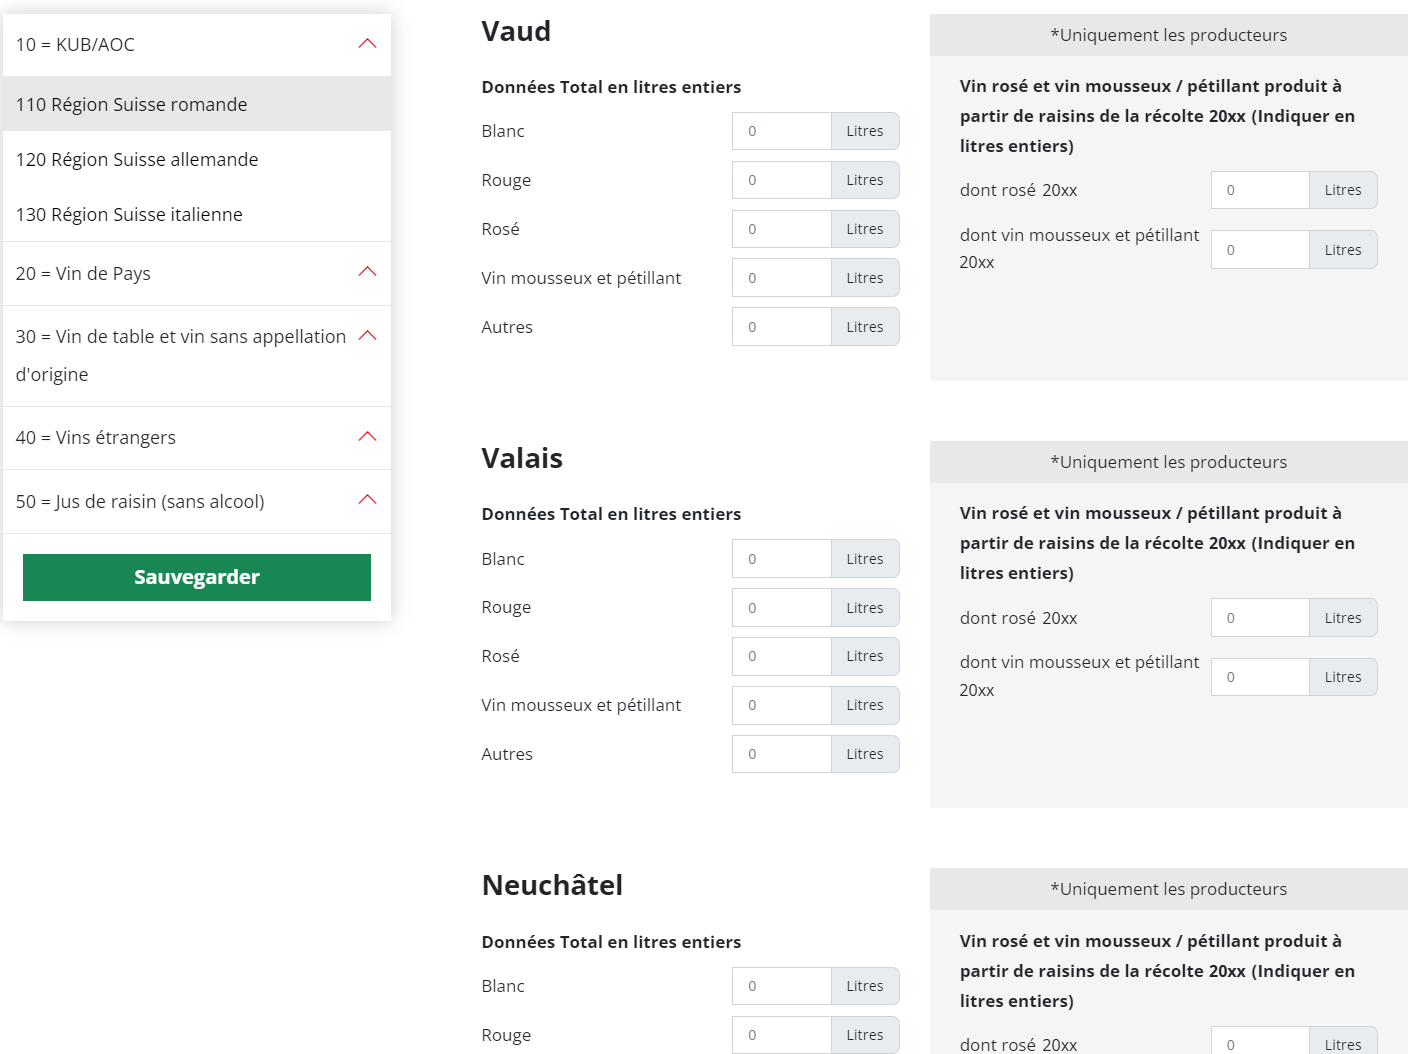
Task: Click Vaud dont rosé 20xx input
Action: tap(1259, 190)
